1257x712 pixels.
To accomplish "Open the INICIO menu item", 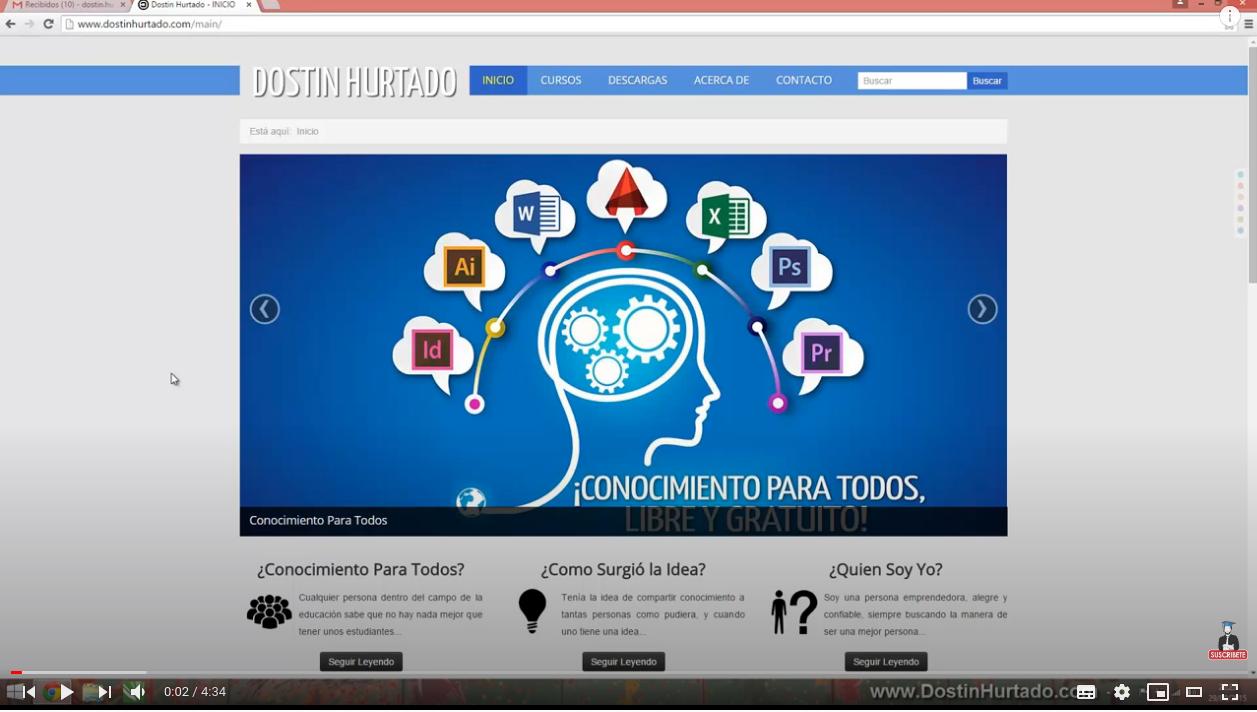I will pyautogui.click(x=498, y=81).
